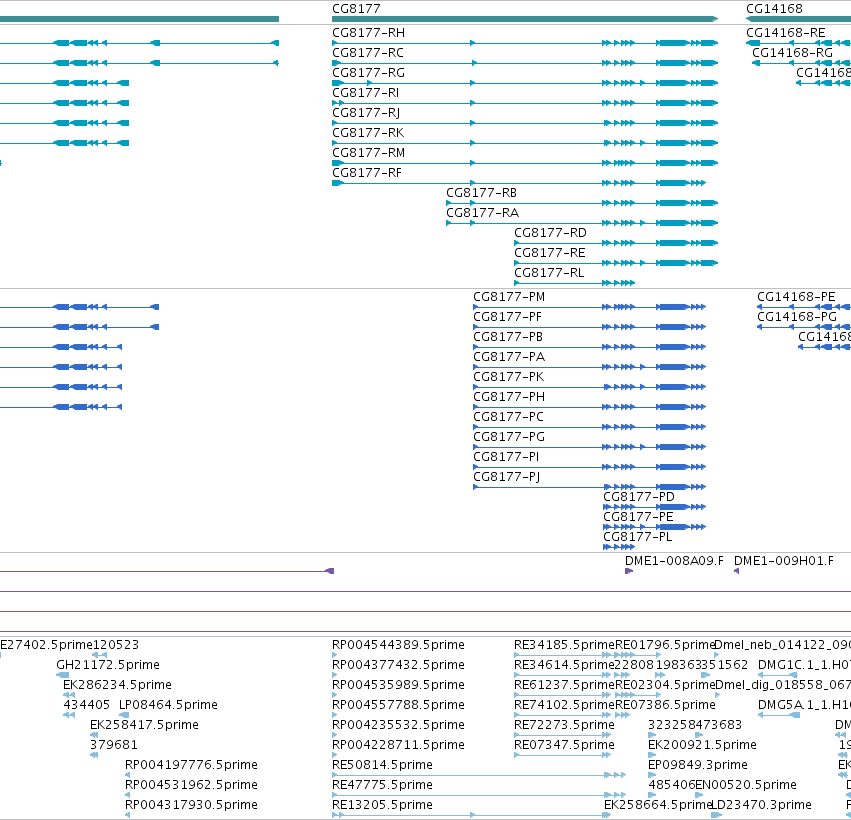Choose protein CG8177-PC
This screenshot has height=820, width=851.
point(509,417)
